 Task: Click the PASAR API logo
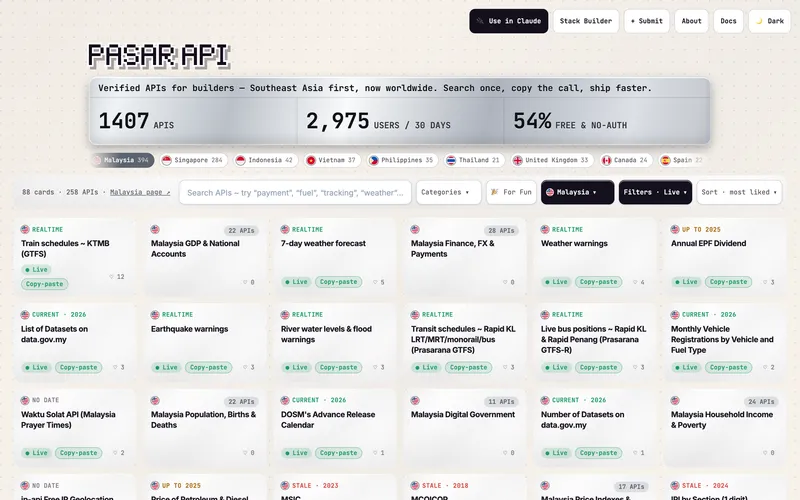(x=159, y=56)
